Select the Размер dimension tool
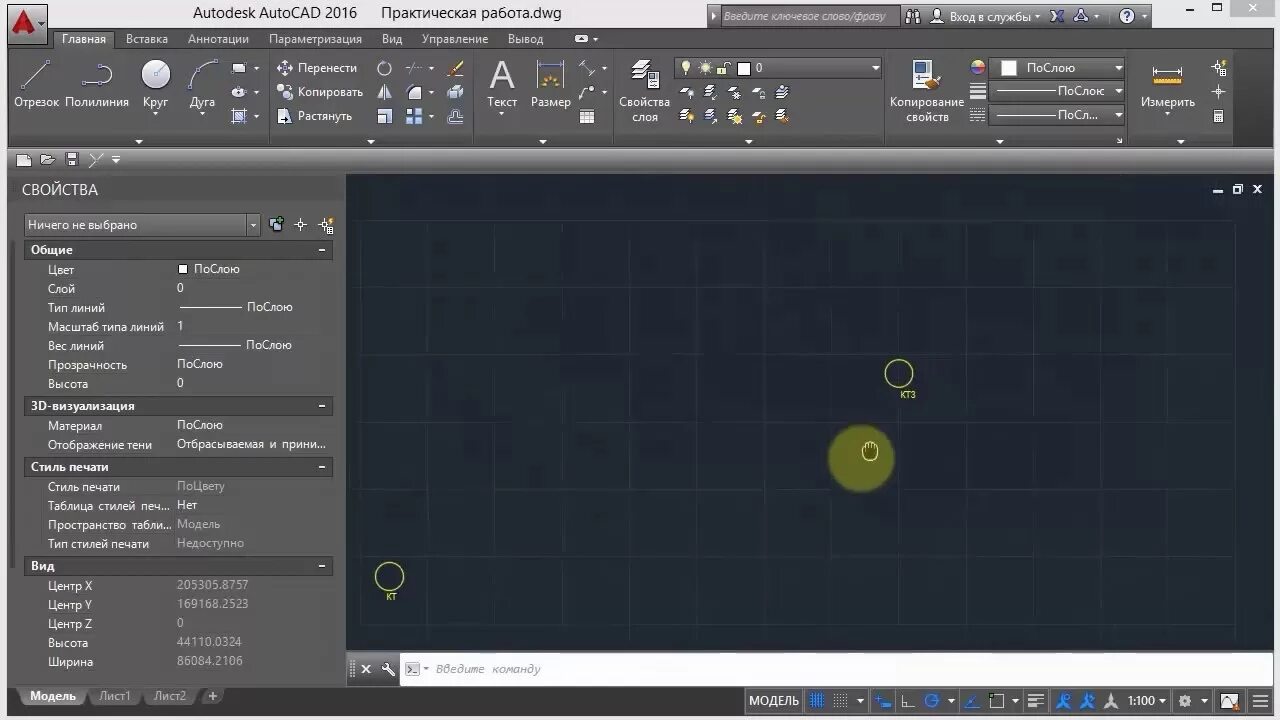1280x720 pixels. [x=550, y=83]
